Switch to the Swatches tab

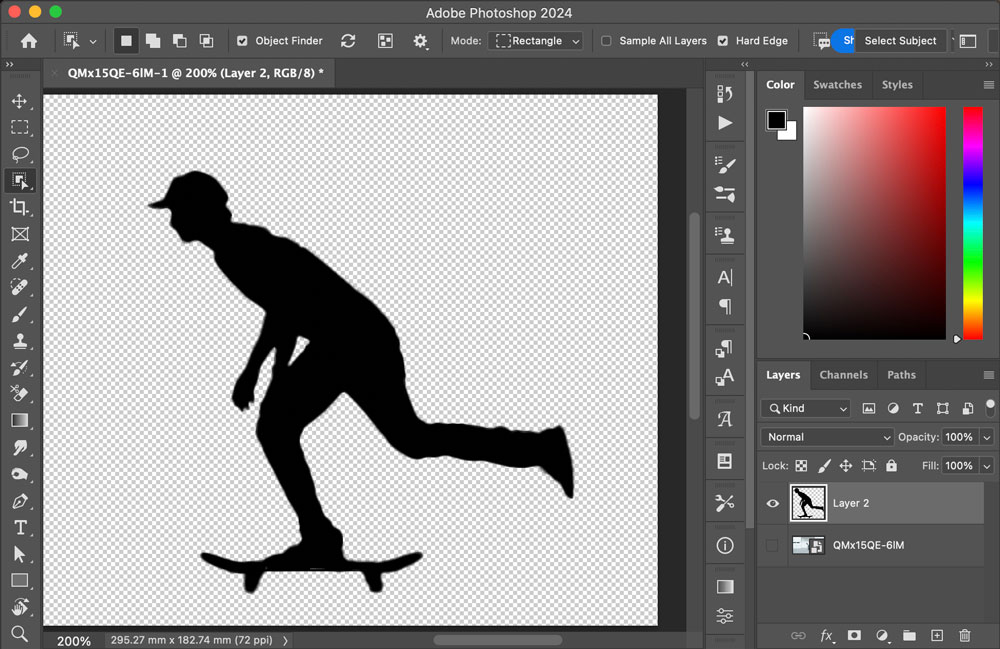click(x=837, y=85)
